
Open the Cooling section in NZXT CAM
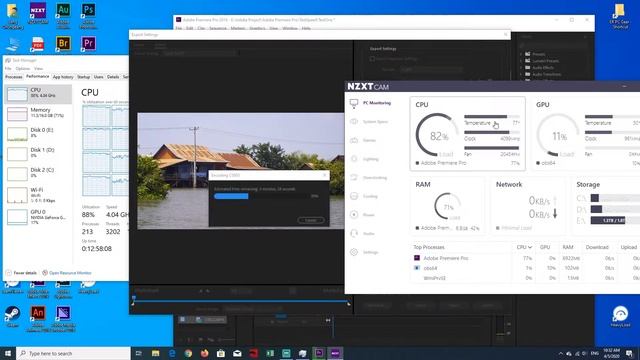(364, 196)
